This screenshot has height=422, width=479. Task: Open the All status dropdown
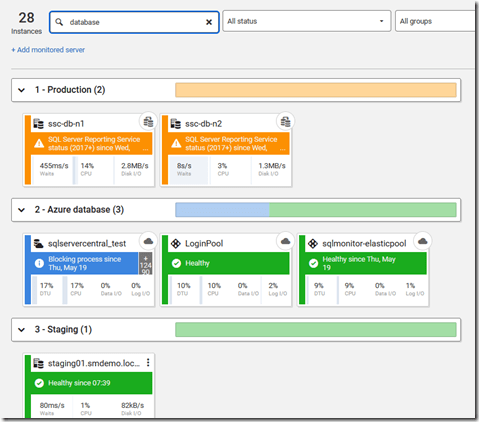[x=307, y=21]
